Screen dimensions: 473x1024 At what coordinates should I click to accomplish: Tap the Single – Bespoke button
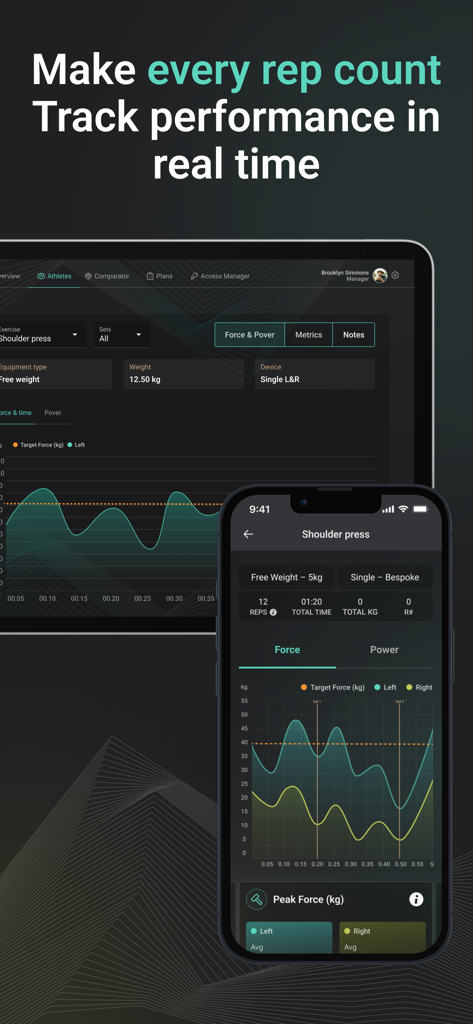pyautogui.click(x=385, y=577)
